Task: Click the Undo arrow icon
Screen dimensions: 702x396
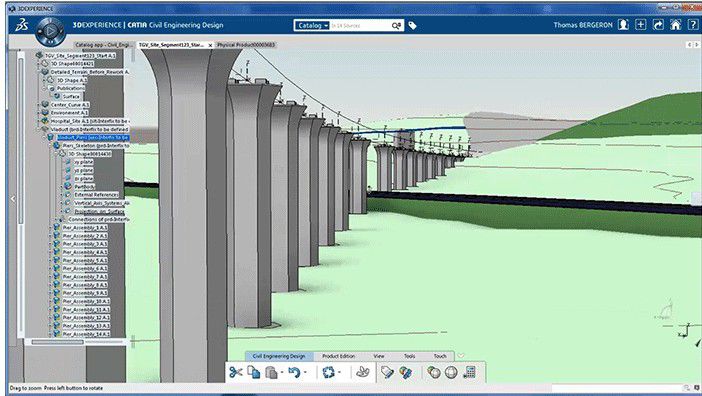Action: pos(294,372)
